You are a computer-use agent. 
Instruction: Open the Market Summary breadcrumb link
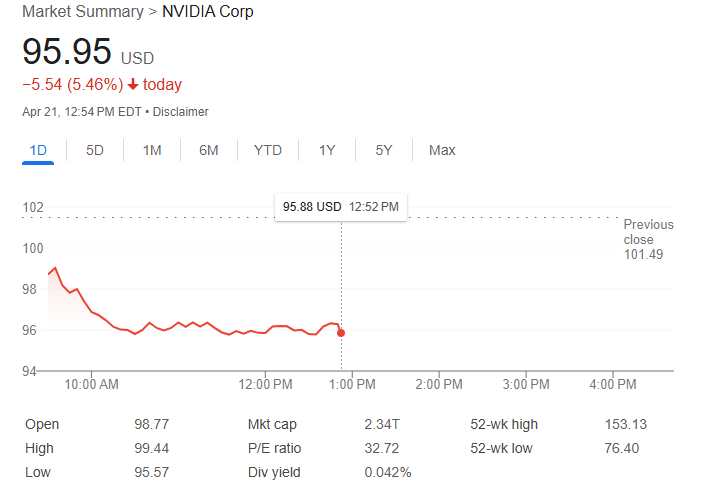82,12
